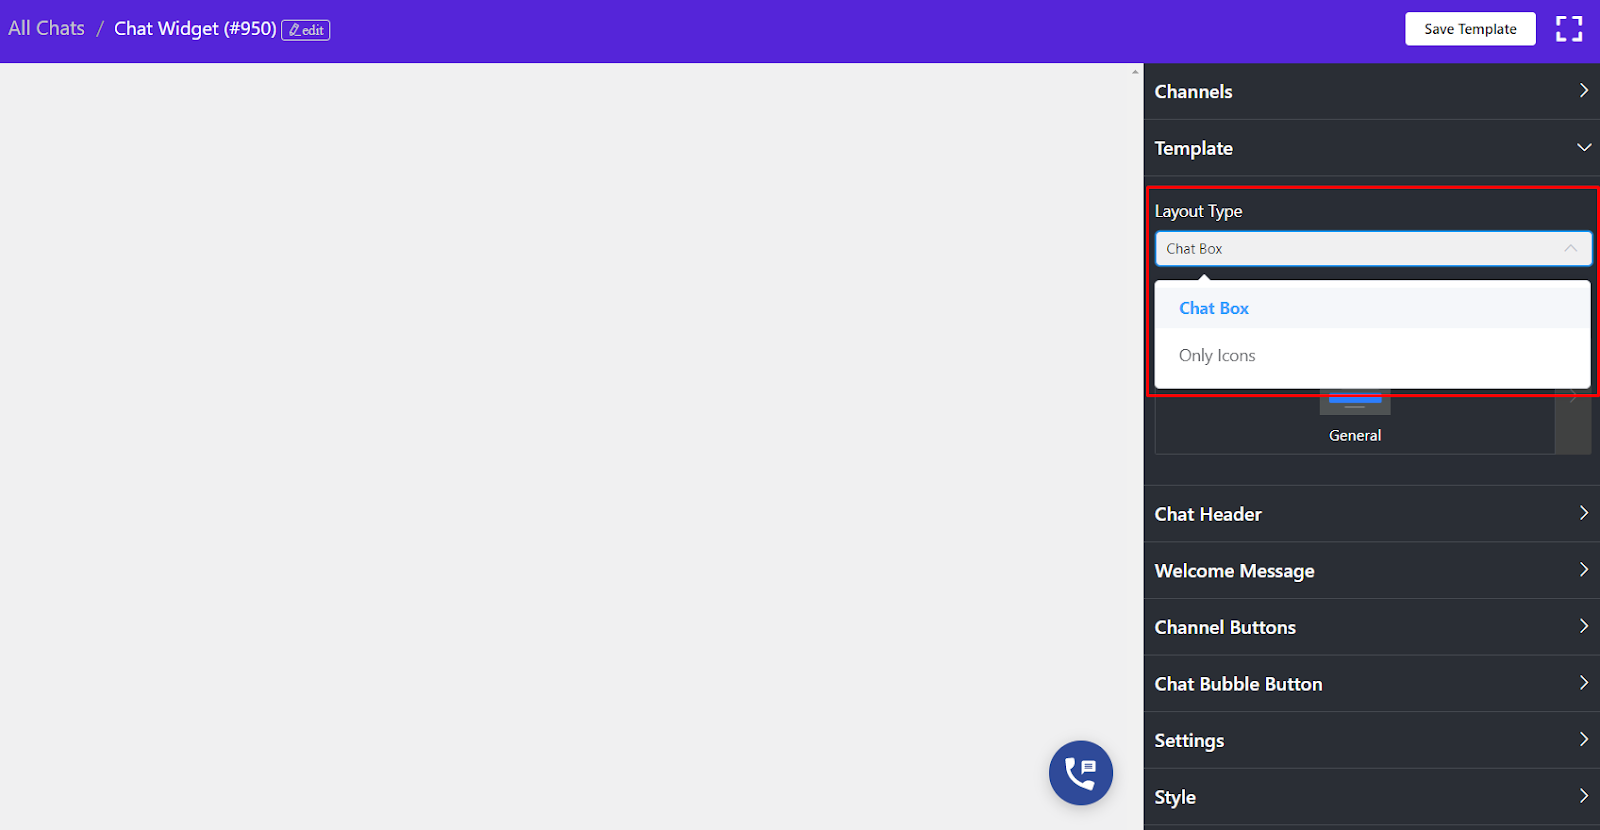Image resolution: width=1600 pixels, height=830 pixels.
Task: Collapse the Template section
Action: pos(1372,148)
